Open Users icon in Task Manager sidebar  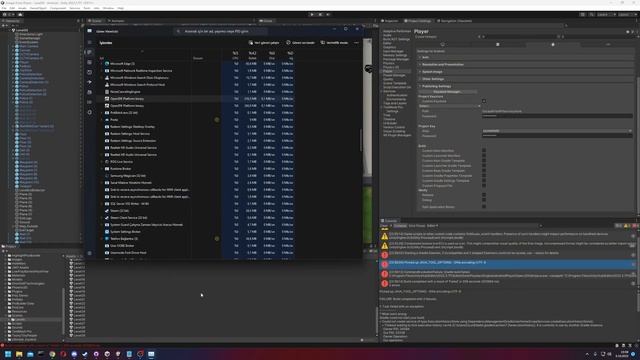(x=90, y=92)
